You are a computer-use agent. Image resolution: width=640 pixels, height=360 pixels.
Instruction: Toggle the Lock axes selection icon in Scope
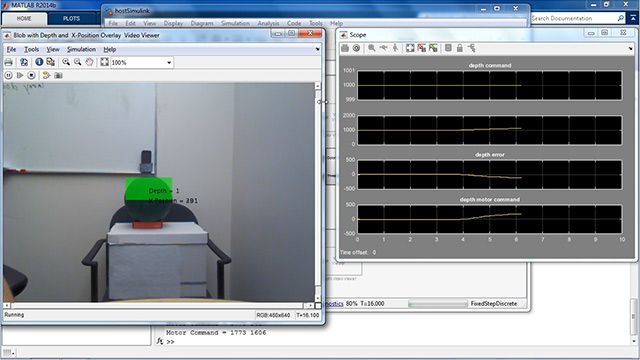[x=460, y=48]
